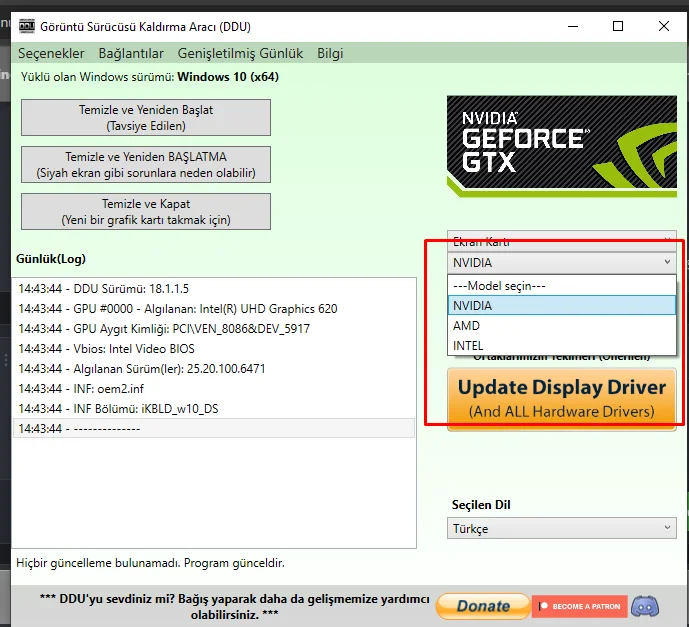Screen dimensions: 689x627
Task: Click the Update Display Driver banner
Action: pyautogui.click(x=562, y=399)
